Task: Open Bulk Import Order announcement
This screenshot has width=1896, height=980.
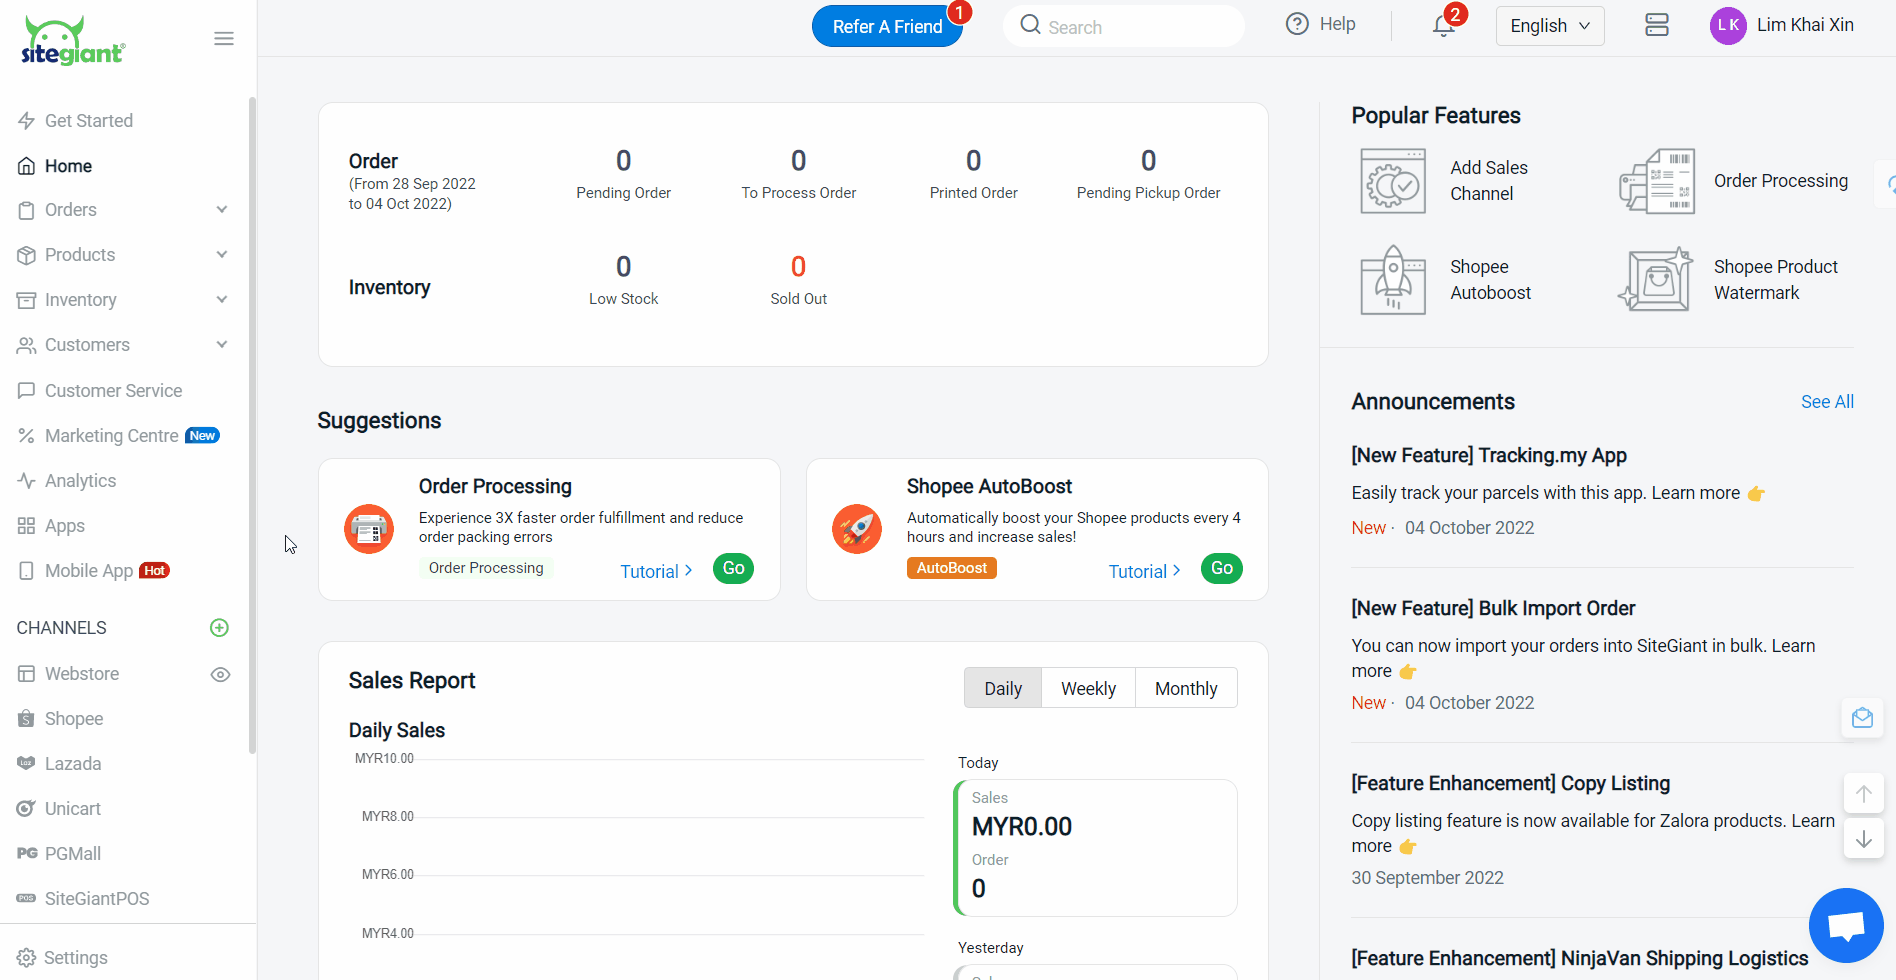Action: (x=1493, y=608)
